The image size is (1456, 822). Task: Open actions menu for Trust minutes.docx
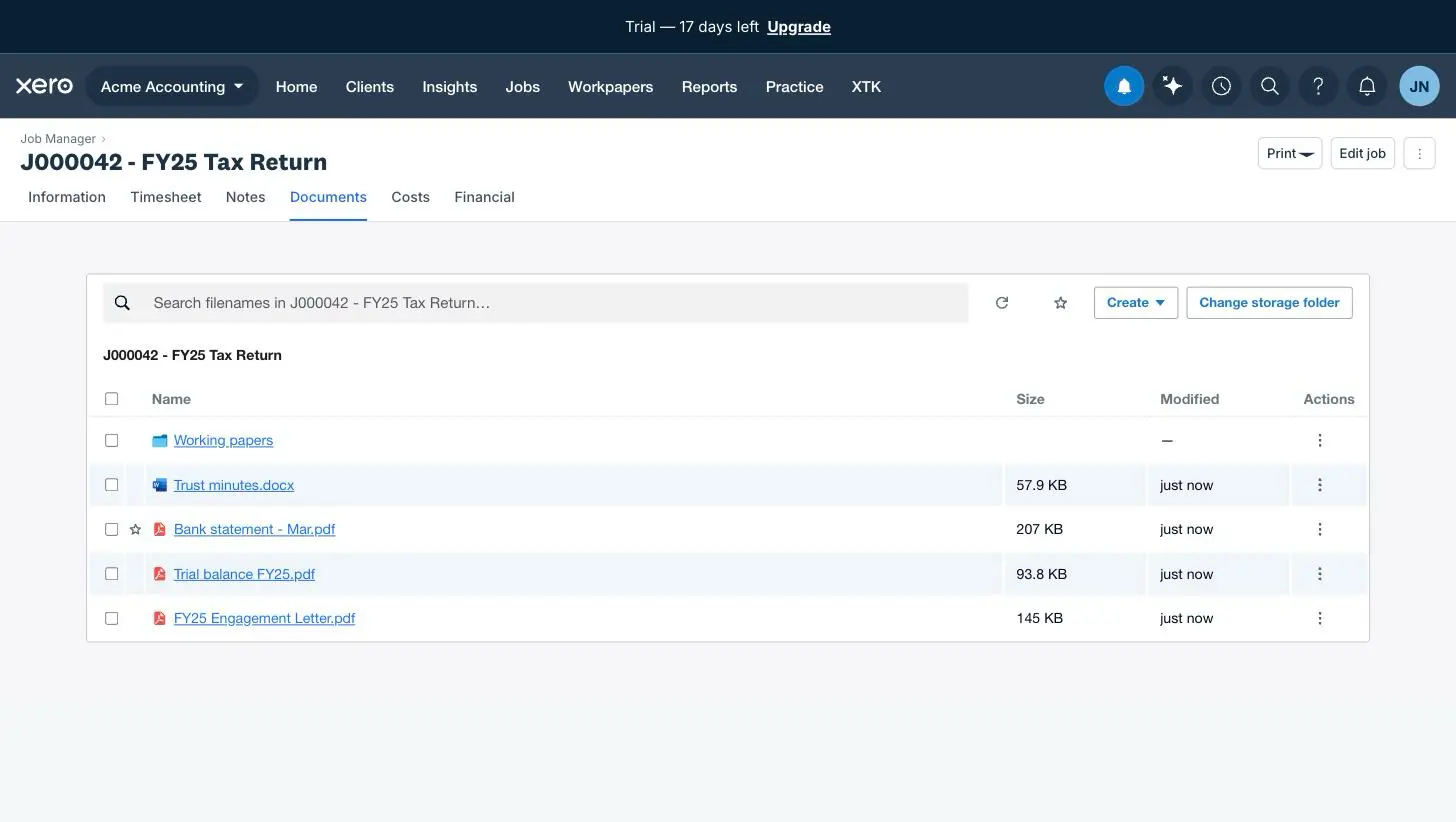tap(1319, 485)
